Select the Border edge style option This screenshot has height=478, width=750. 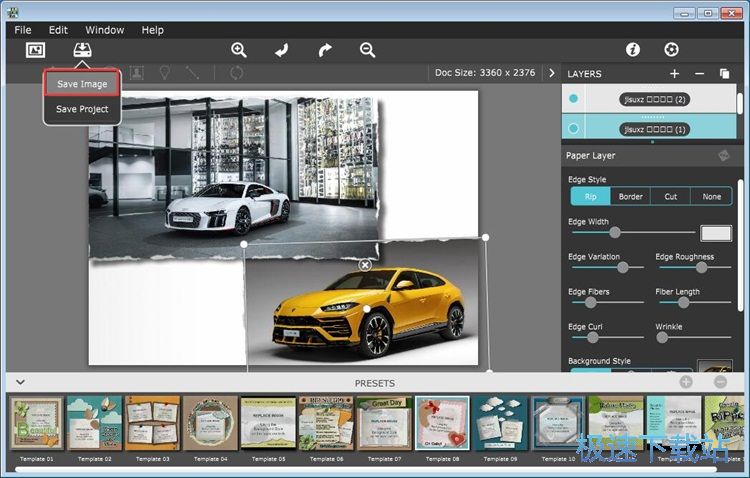(630, 197)
